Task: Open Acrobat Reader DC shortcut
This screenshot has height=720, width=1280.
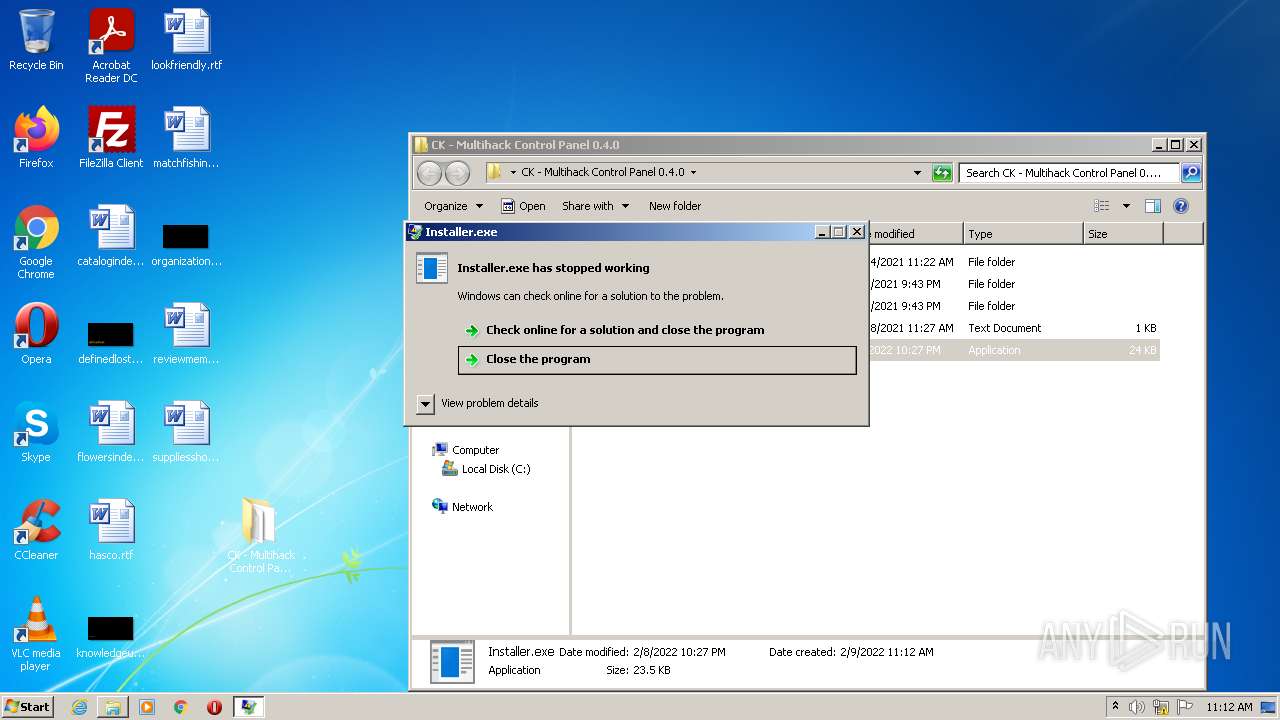Action: (111, 46)
